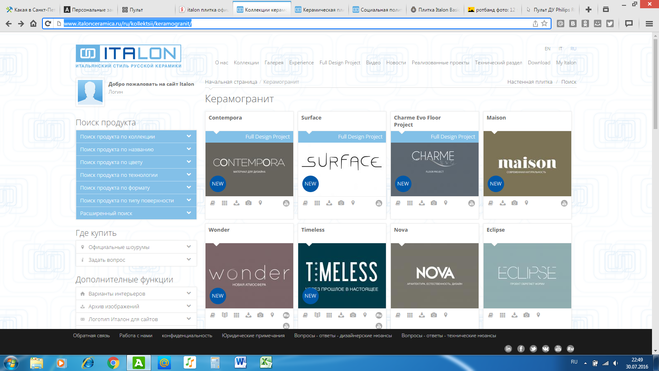
Task: Expand 'Расширенный поиск' panel
Action: point(136,213)
